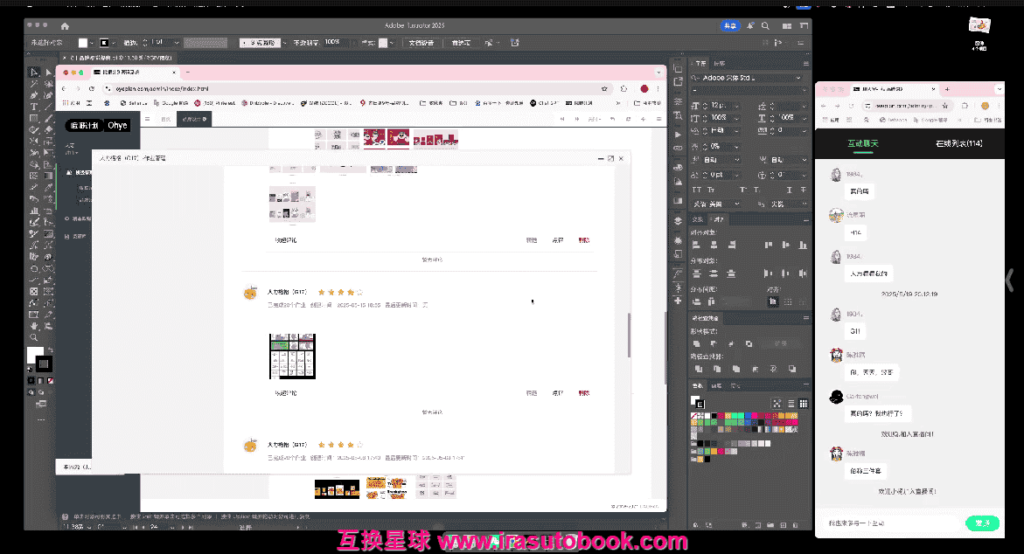Image resolution: width=1024 pixels, height=554 pixels.
Task: Select interactive chat tab in right browser
Action: (863, 143)
